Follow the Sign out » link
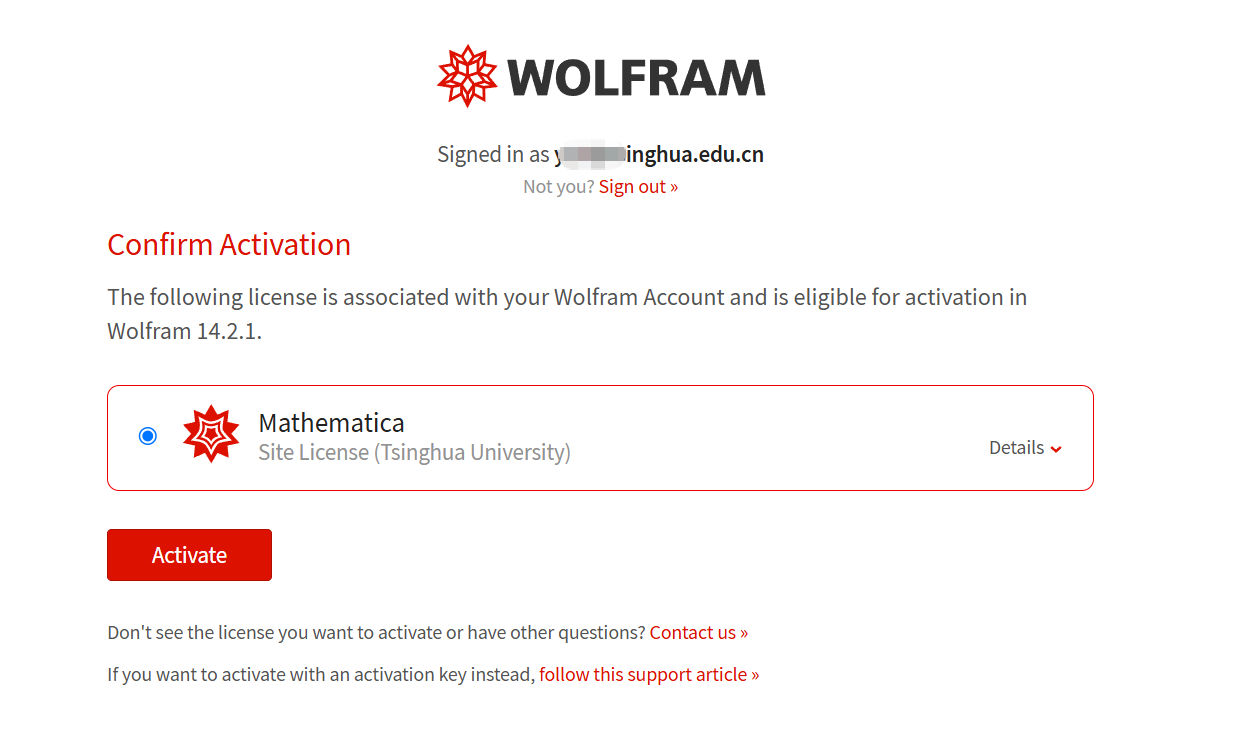1251x735 pixels. (x=638, y=187)
